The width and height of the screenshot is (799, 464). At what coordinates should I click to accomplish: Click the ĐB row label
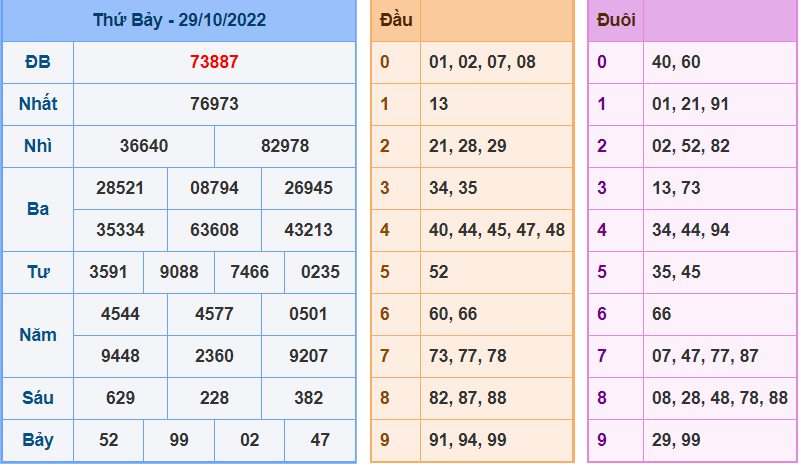[x=38, y=62]
